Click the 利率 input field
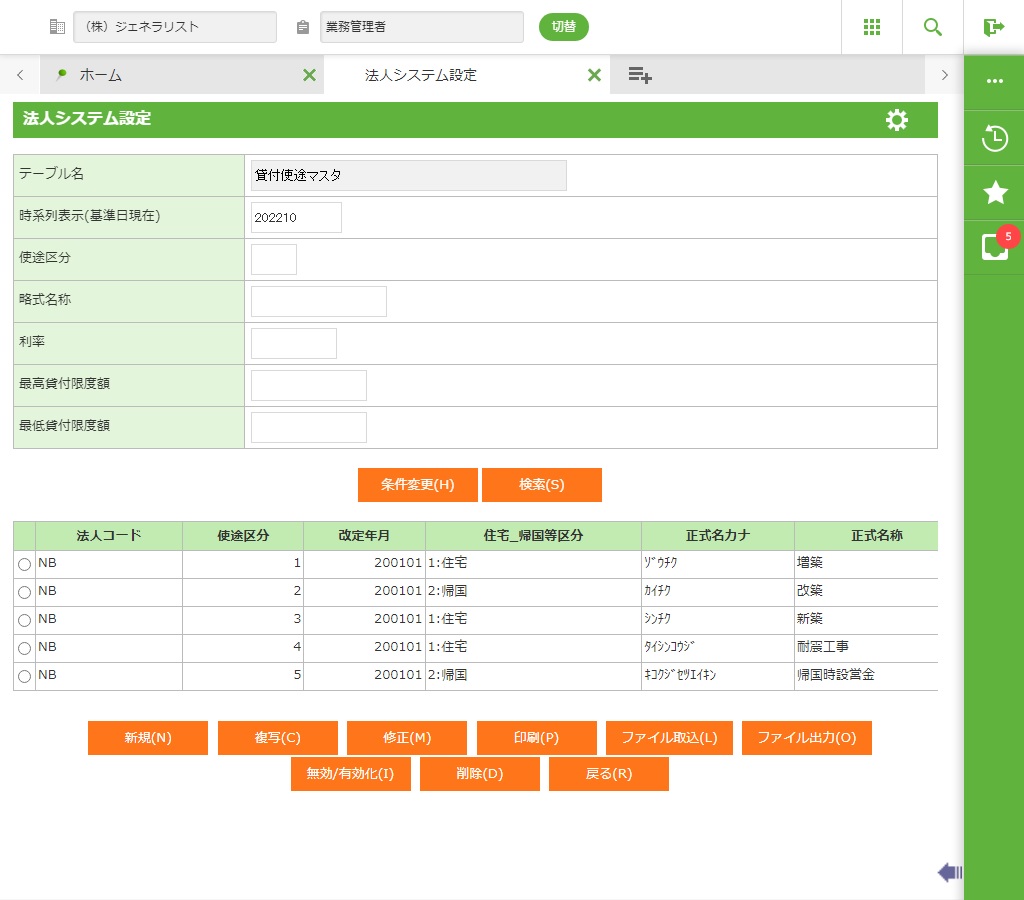 coord(294,343)
